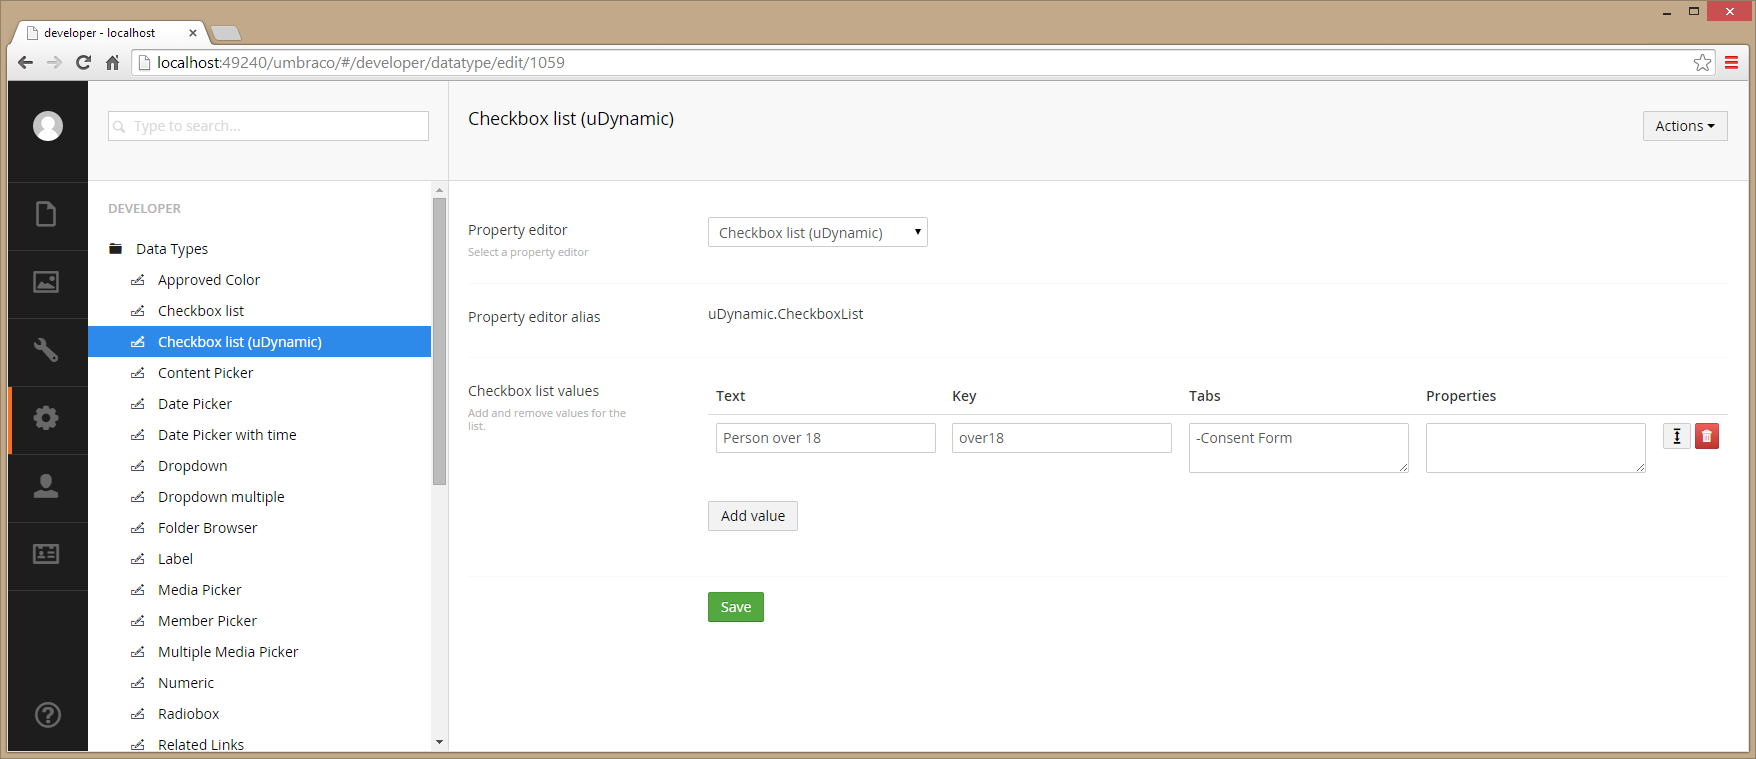Viewport: 1756px width, 759px height.
Task: Click the user avatar icon
Action: pos(48,126)
